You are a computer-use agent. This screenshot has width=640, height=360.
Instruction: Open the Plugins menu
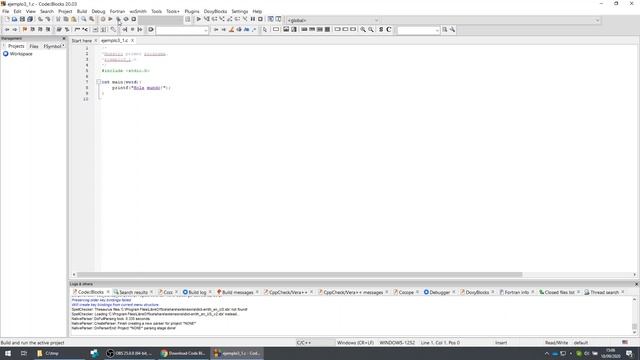191,11
